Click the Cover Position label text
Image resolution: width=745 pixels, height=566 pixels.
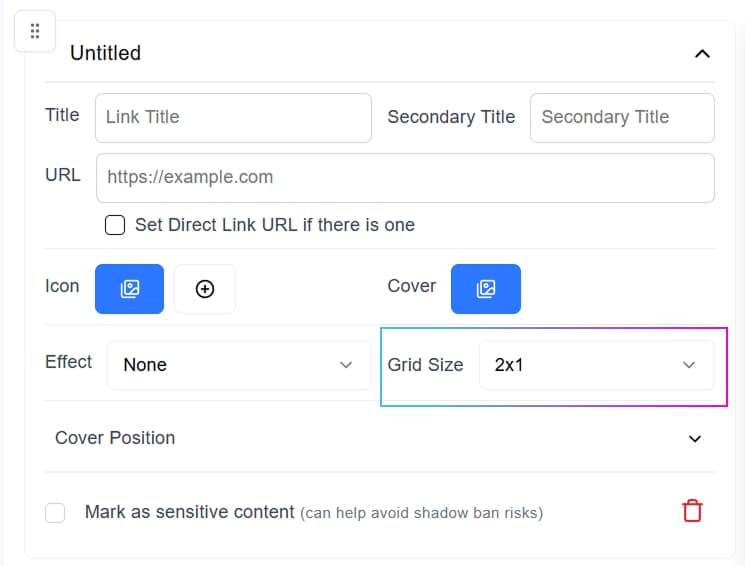115,438
